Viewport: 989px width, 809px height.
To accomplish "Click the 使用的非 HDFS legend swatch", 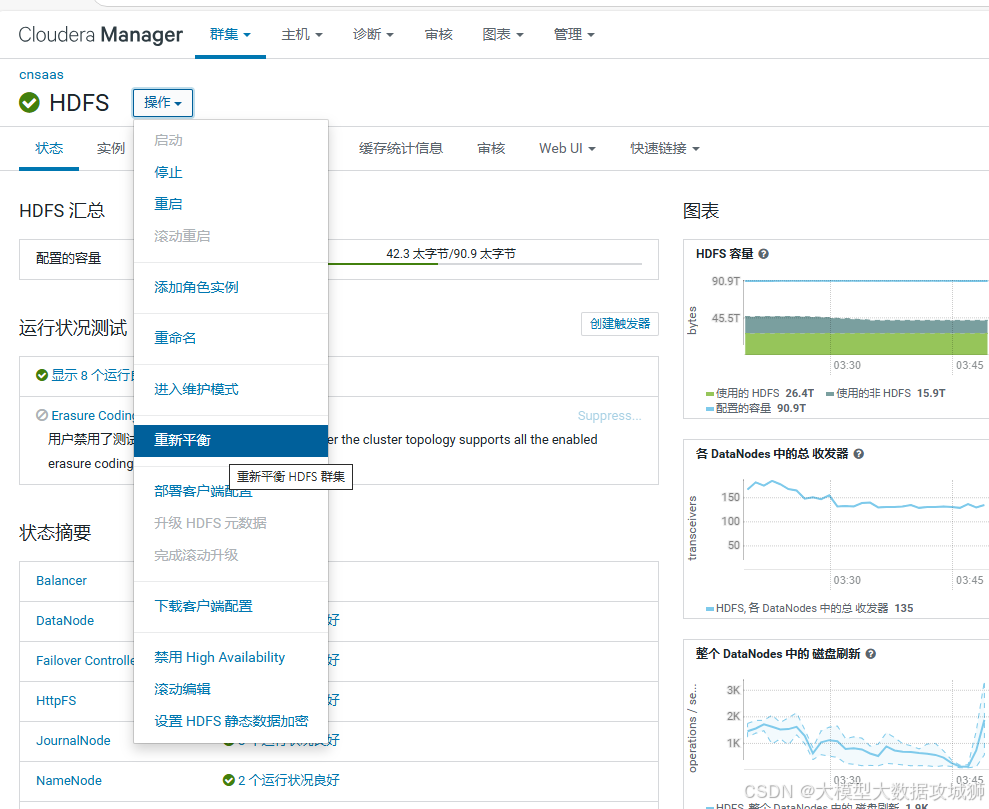I will click(x=830, y=393).
